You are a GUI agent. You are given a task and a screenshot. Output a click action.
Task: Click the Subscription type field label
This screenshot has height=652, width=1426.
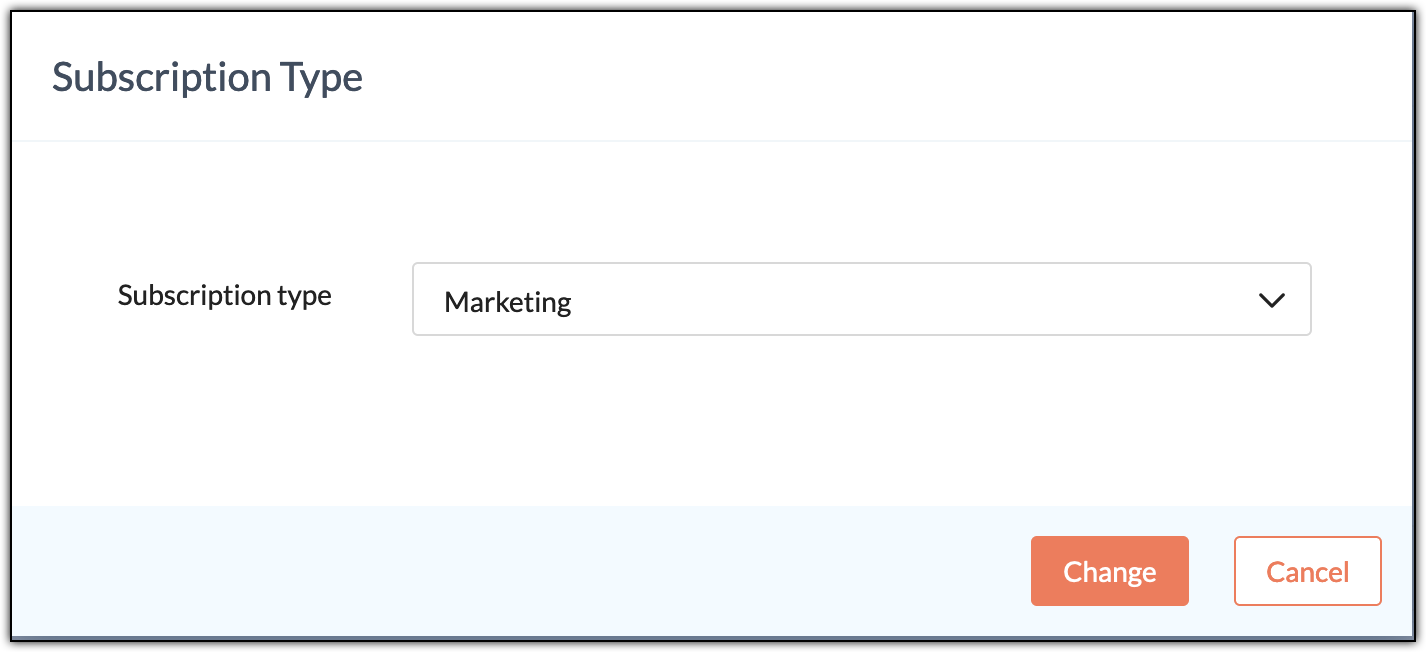[x=224, y=296]
